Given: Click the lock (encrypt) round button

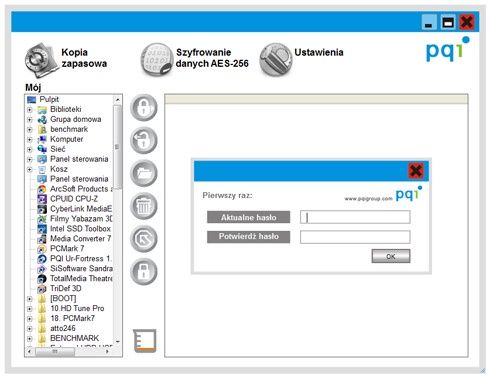Looking at the screenshot, I should click(x=144, y=108).
